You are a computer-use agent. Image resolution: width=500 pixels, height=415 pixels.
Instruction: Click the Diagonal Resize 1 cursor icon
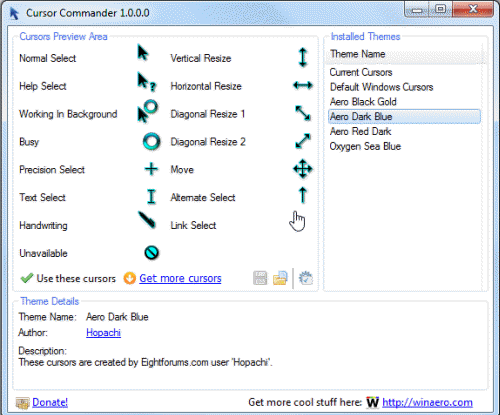click(303, 113)
